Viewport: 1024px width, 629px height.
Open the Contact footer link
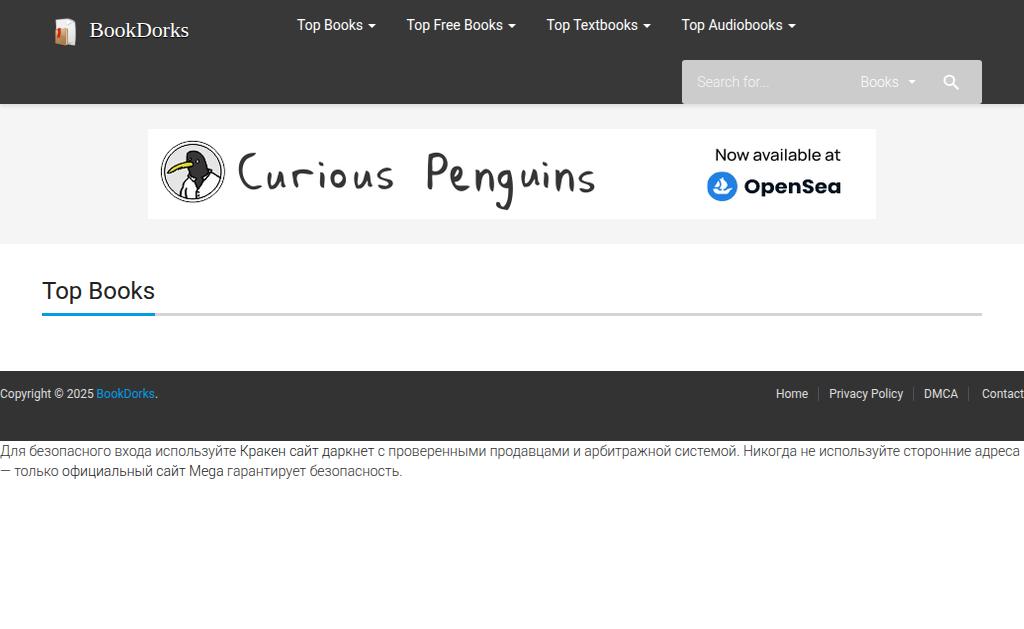(x=1002, y=394)
